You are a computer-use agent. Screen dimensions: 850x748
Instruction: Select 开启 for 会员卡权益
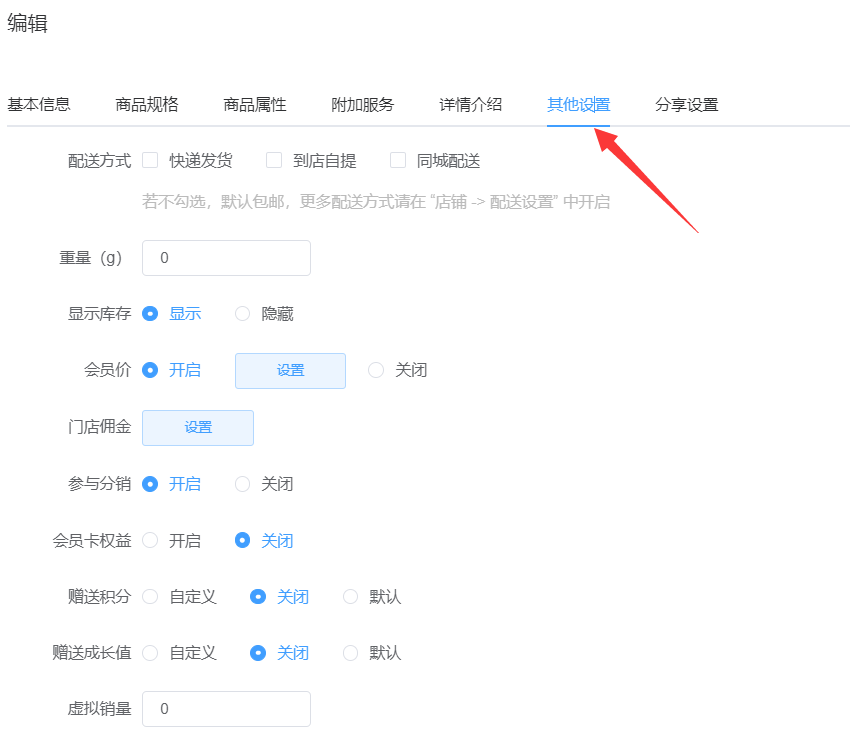tap(151, 540)
